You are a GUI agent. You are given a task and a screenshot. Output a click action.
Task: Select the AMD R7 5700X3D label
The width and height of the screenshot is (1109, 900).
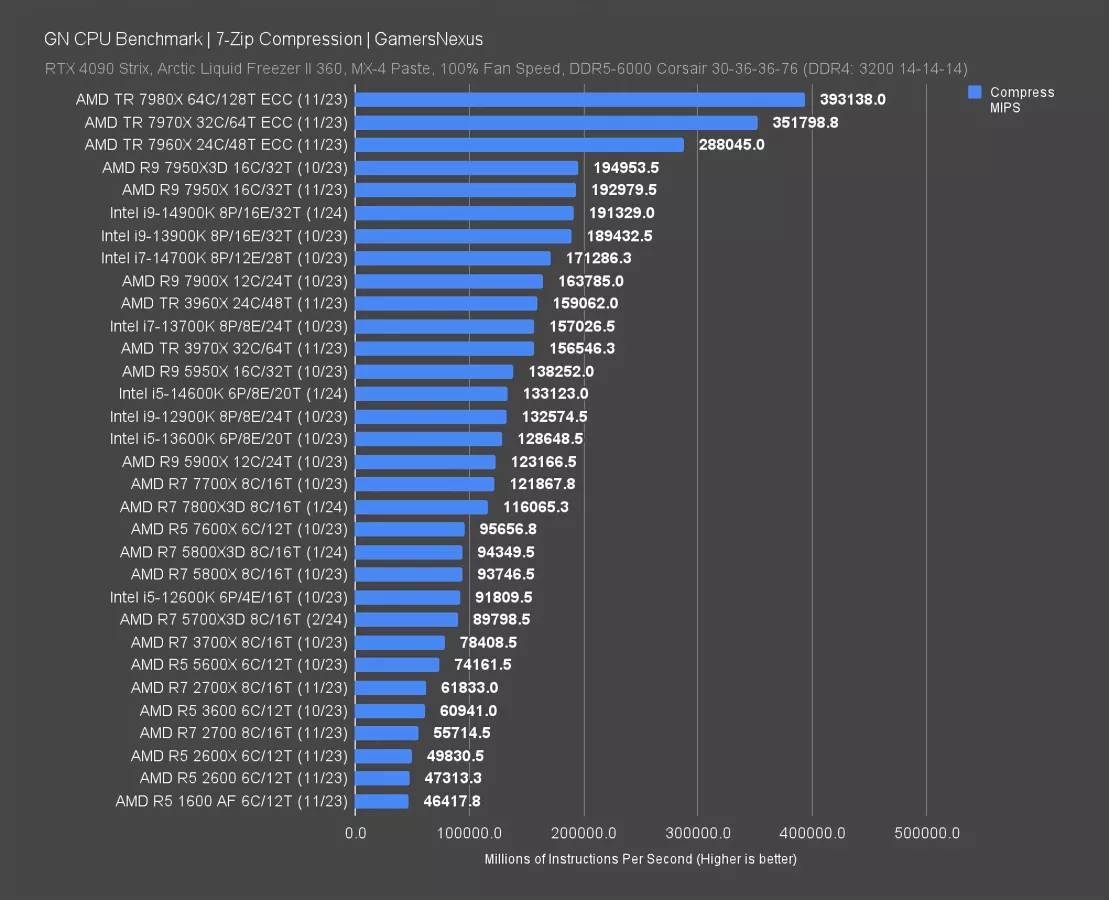tap(233, 619)
